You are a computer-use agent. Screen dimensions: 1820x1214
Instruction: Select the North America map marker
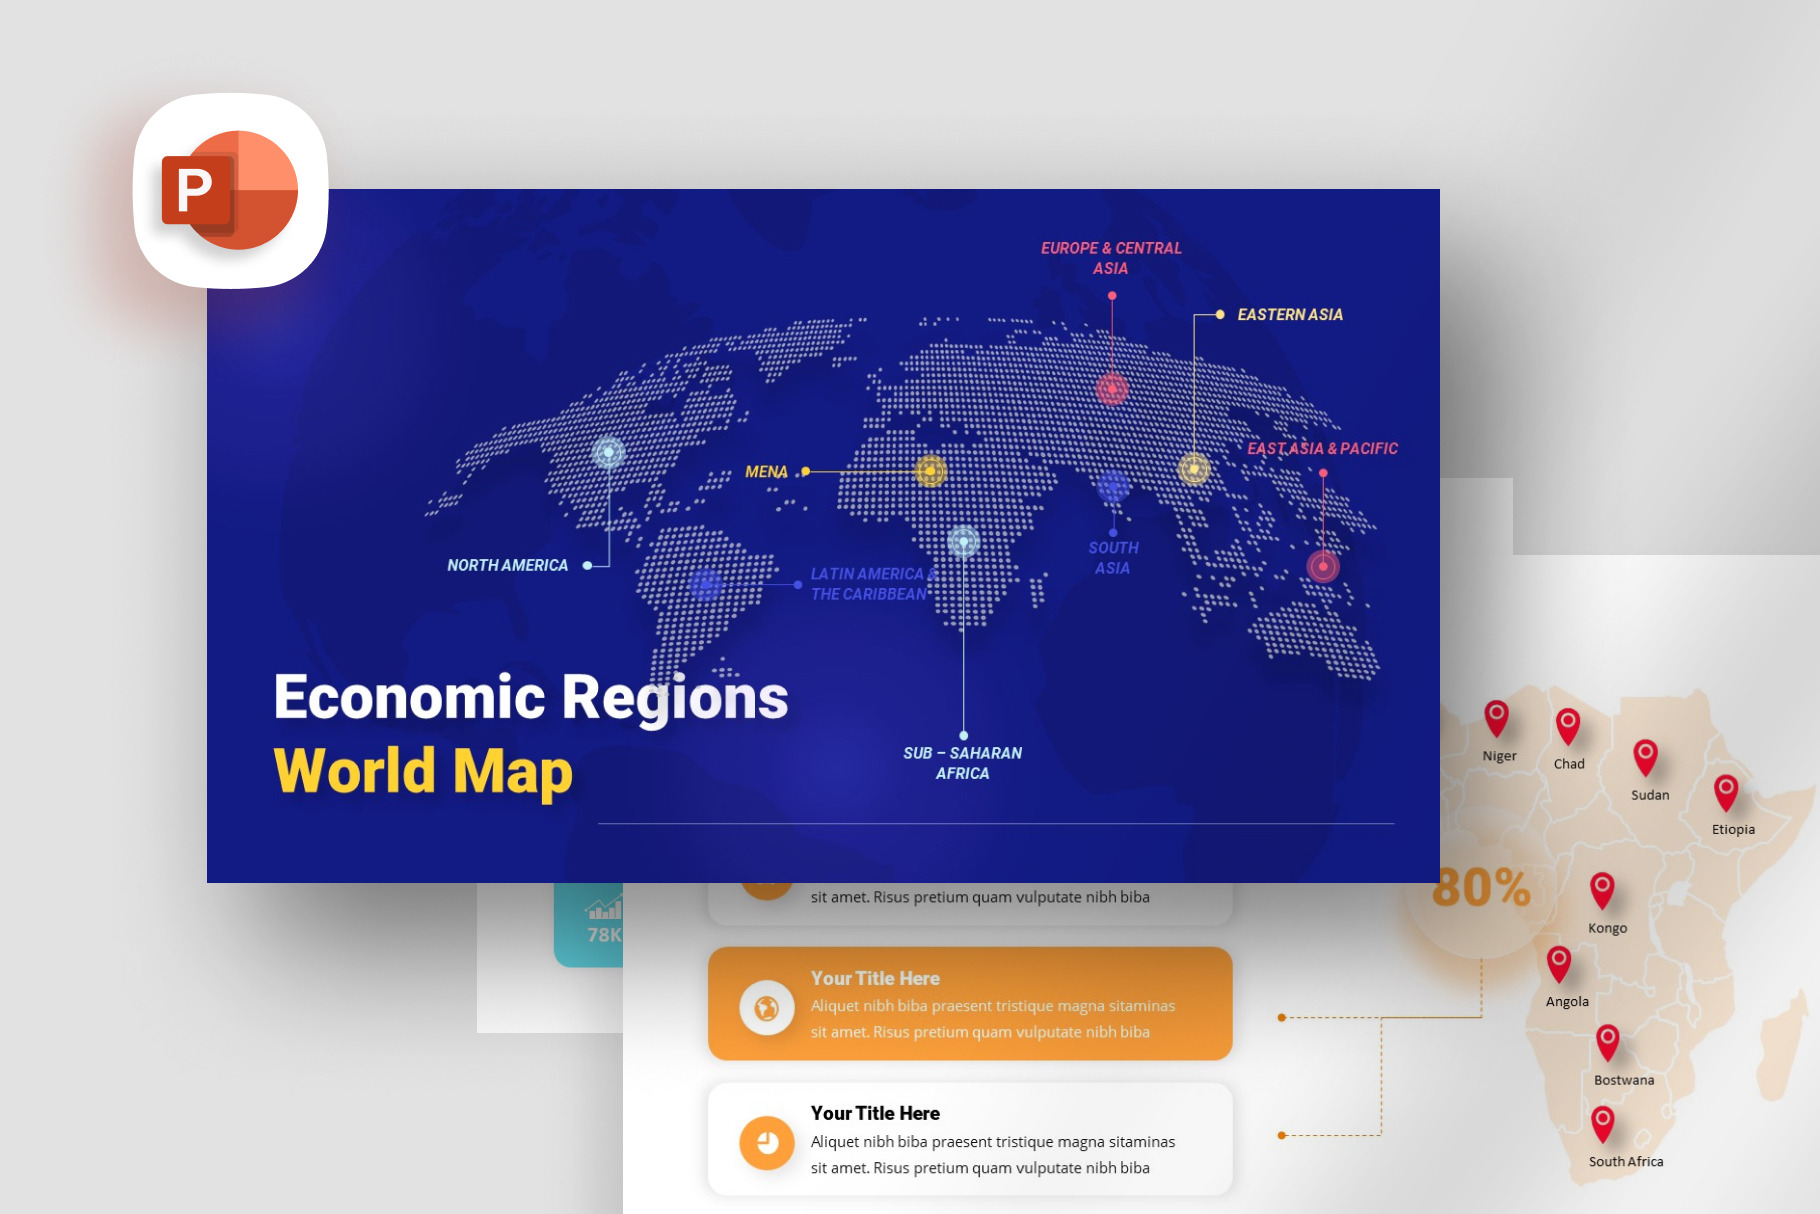pyautogui.click(x=608, y=453)
